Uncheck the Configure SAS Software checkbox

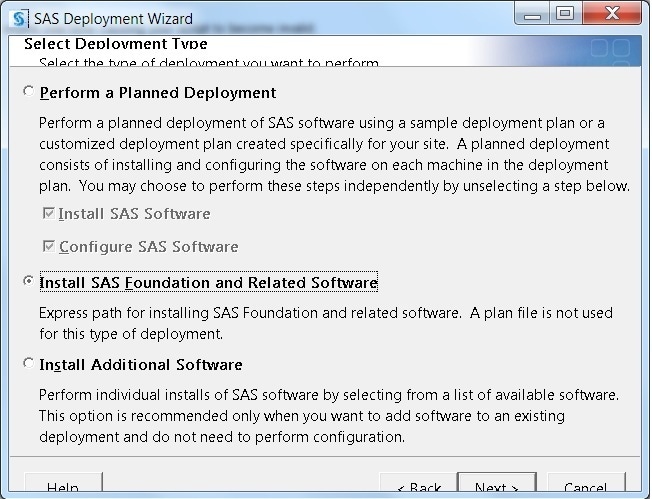48,247
